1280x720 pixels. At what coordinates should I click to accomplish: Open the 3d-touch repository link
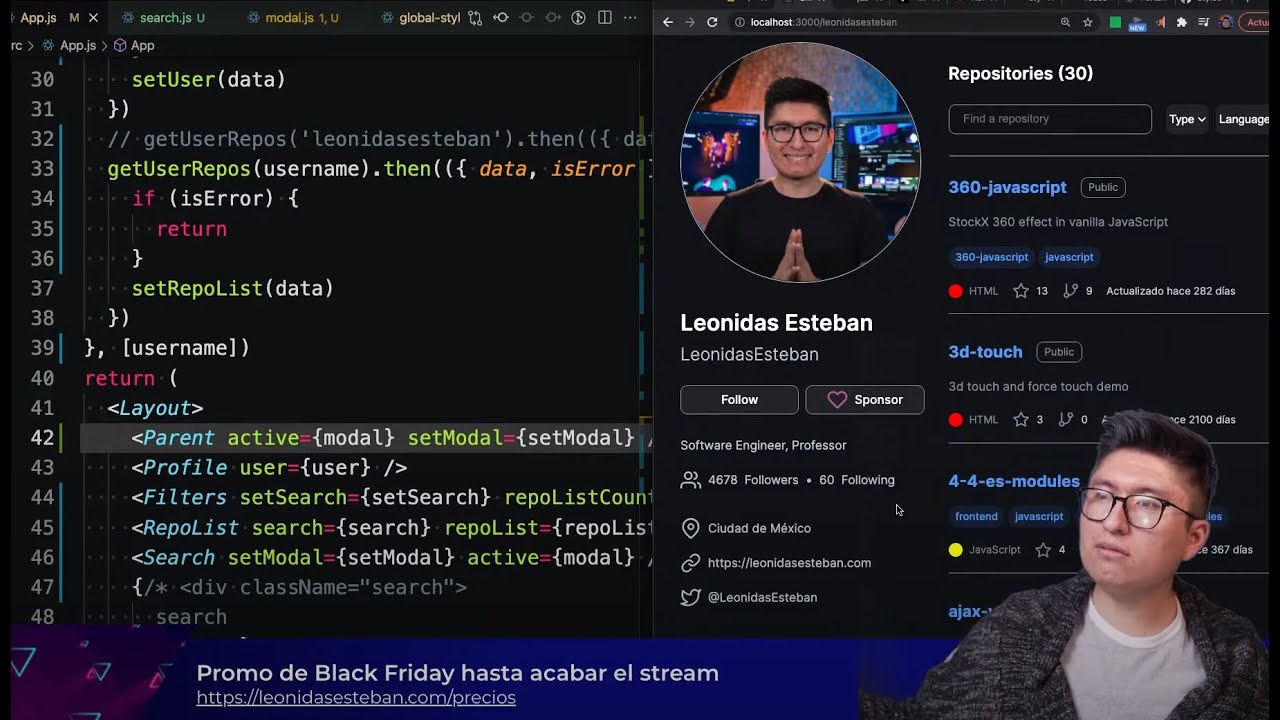coord(985,352)
